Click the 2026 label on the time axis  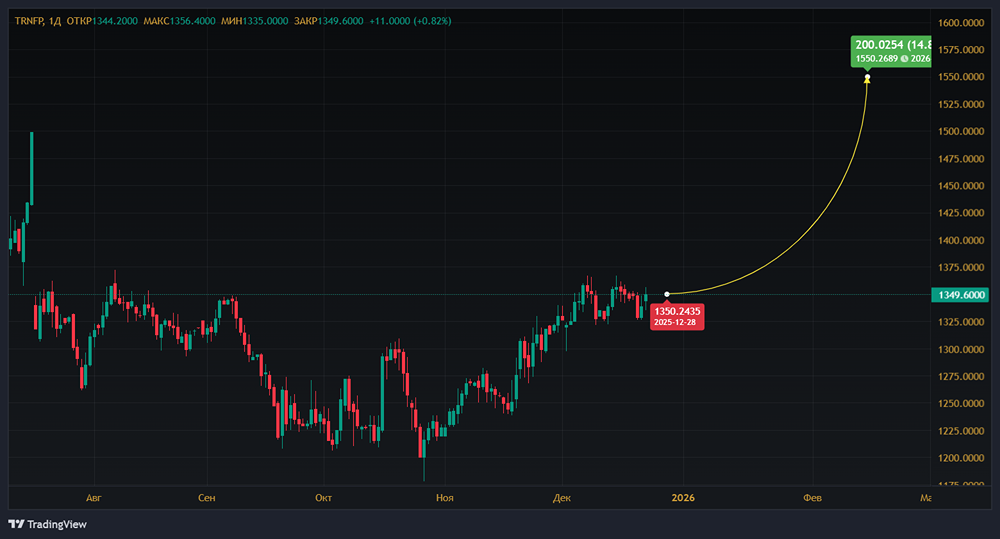pyautogui.click(x=683, y=497)
